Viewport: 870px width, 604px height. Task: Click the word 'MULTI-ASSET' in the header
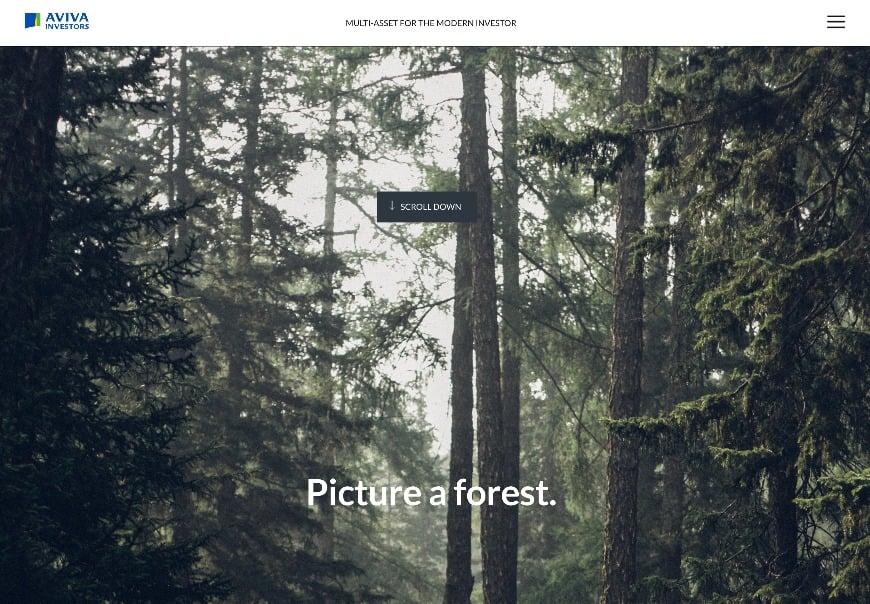click(x=371, y=23)
